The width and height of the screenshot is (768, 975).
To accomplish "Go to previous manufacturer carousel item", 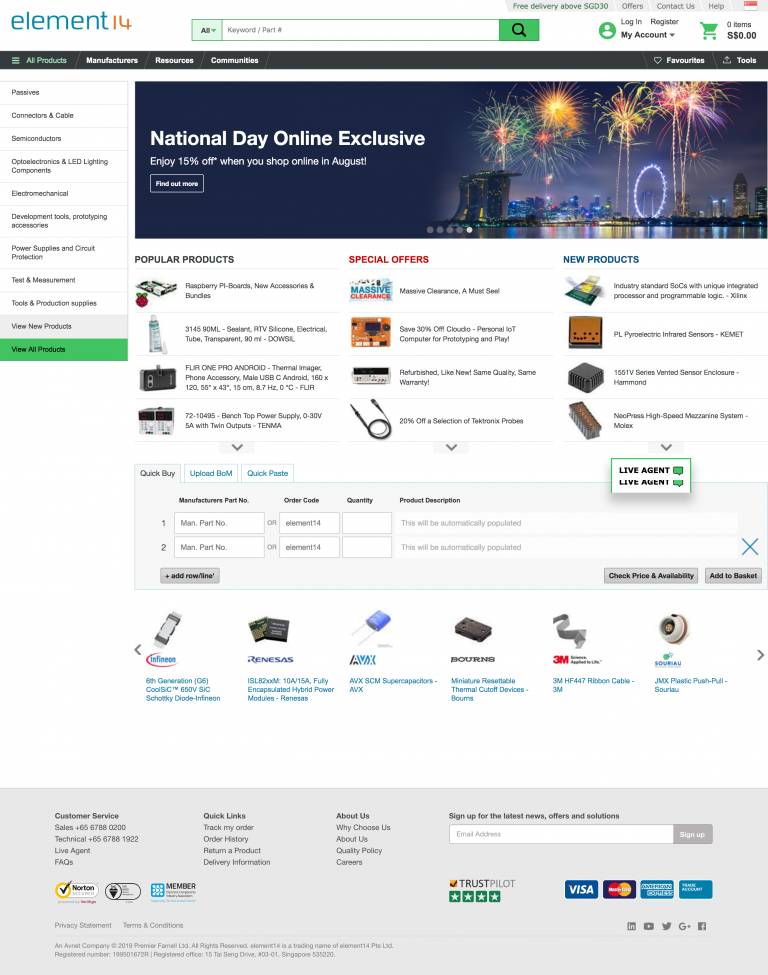I will click(138, 650).
